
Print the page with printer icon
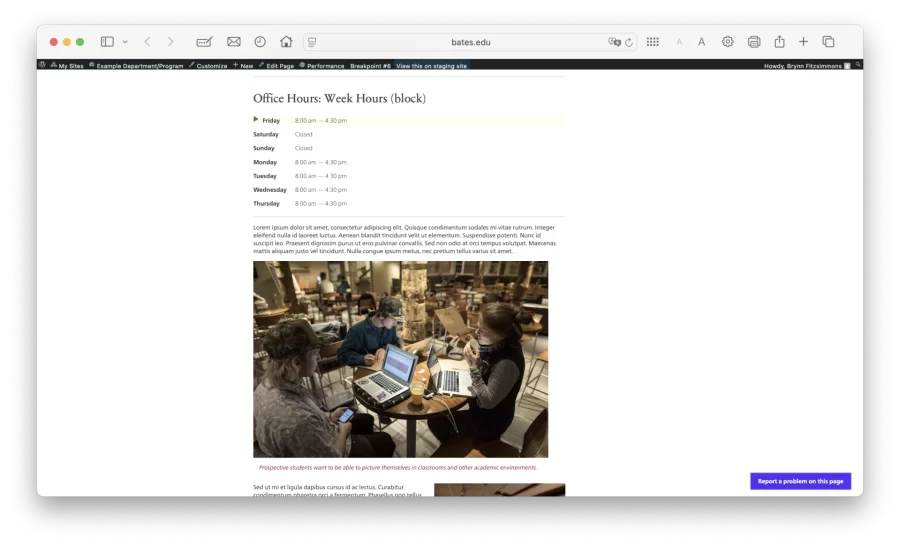pos(754,41)
